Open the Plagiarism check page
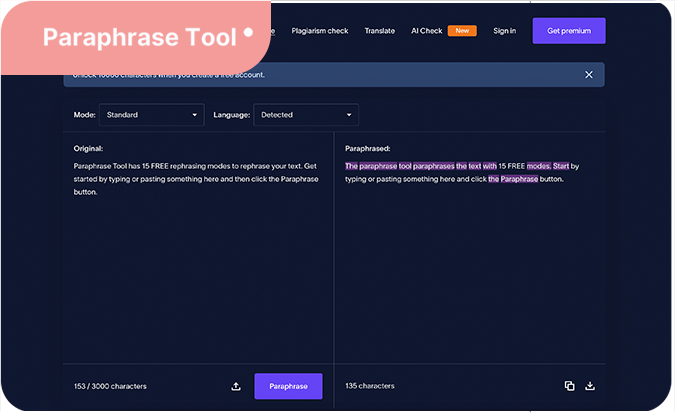 click(x=319, y=31)
